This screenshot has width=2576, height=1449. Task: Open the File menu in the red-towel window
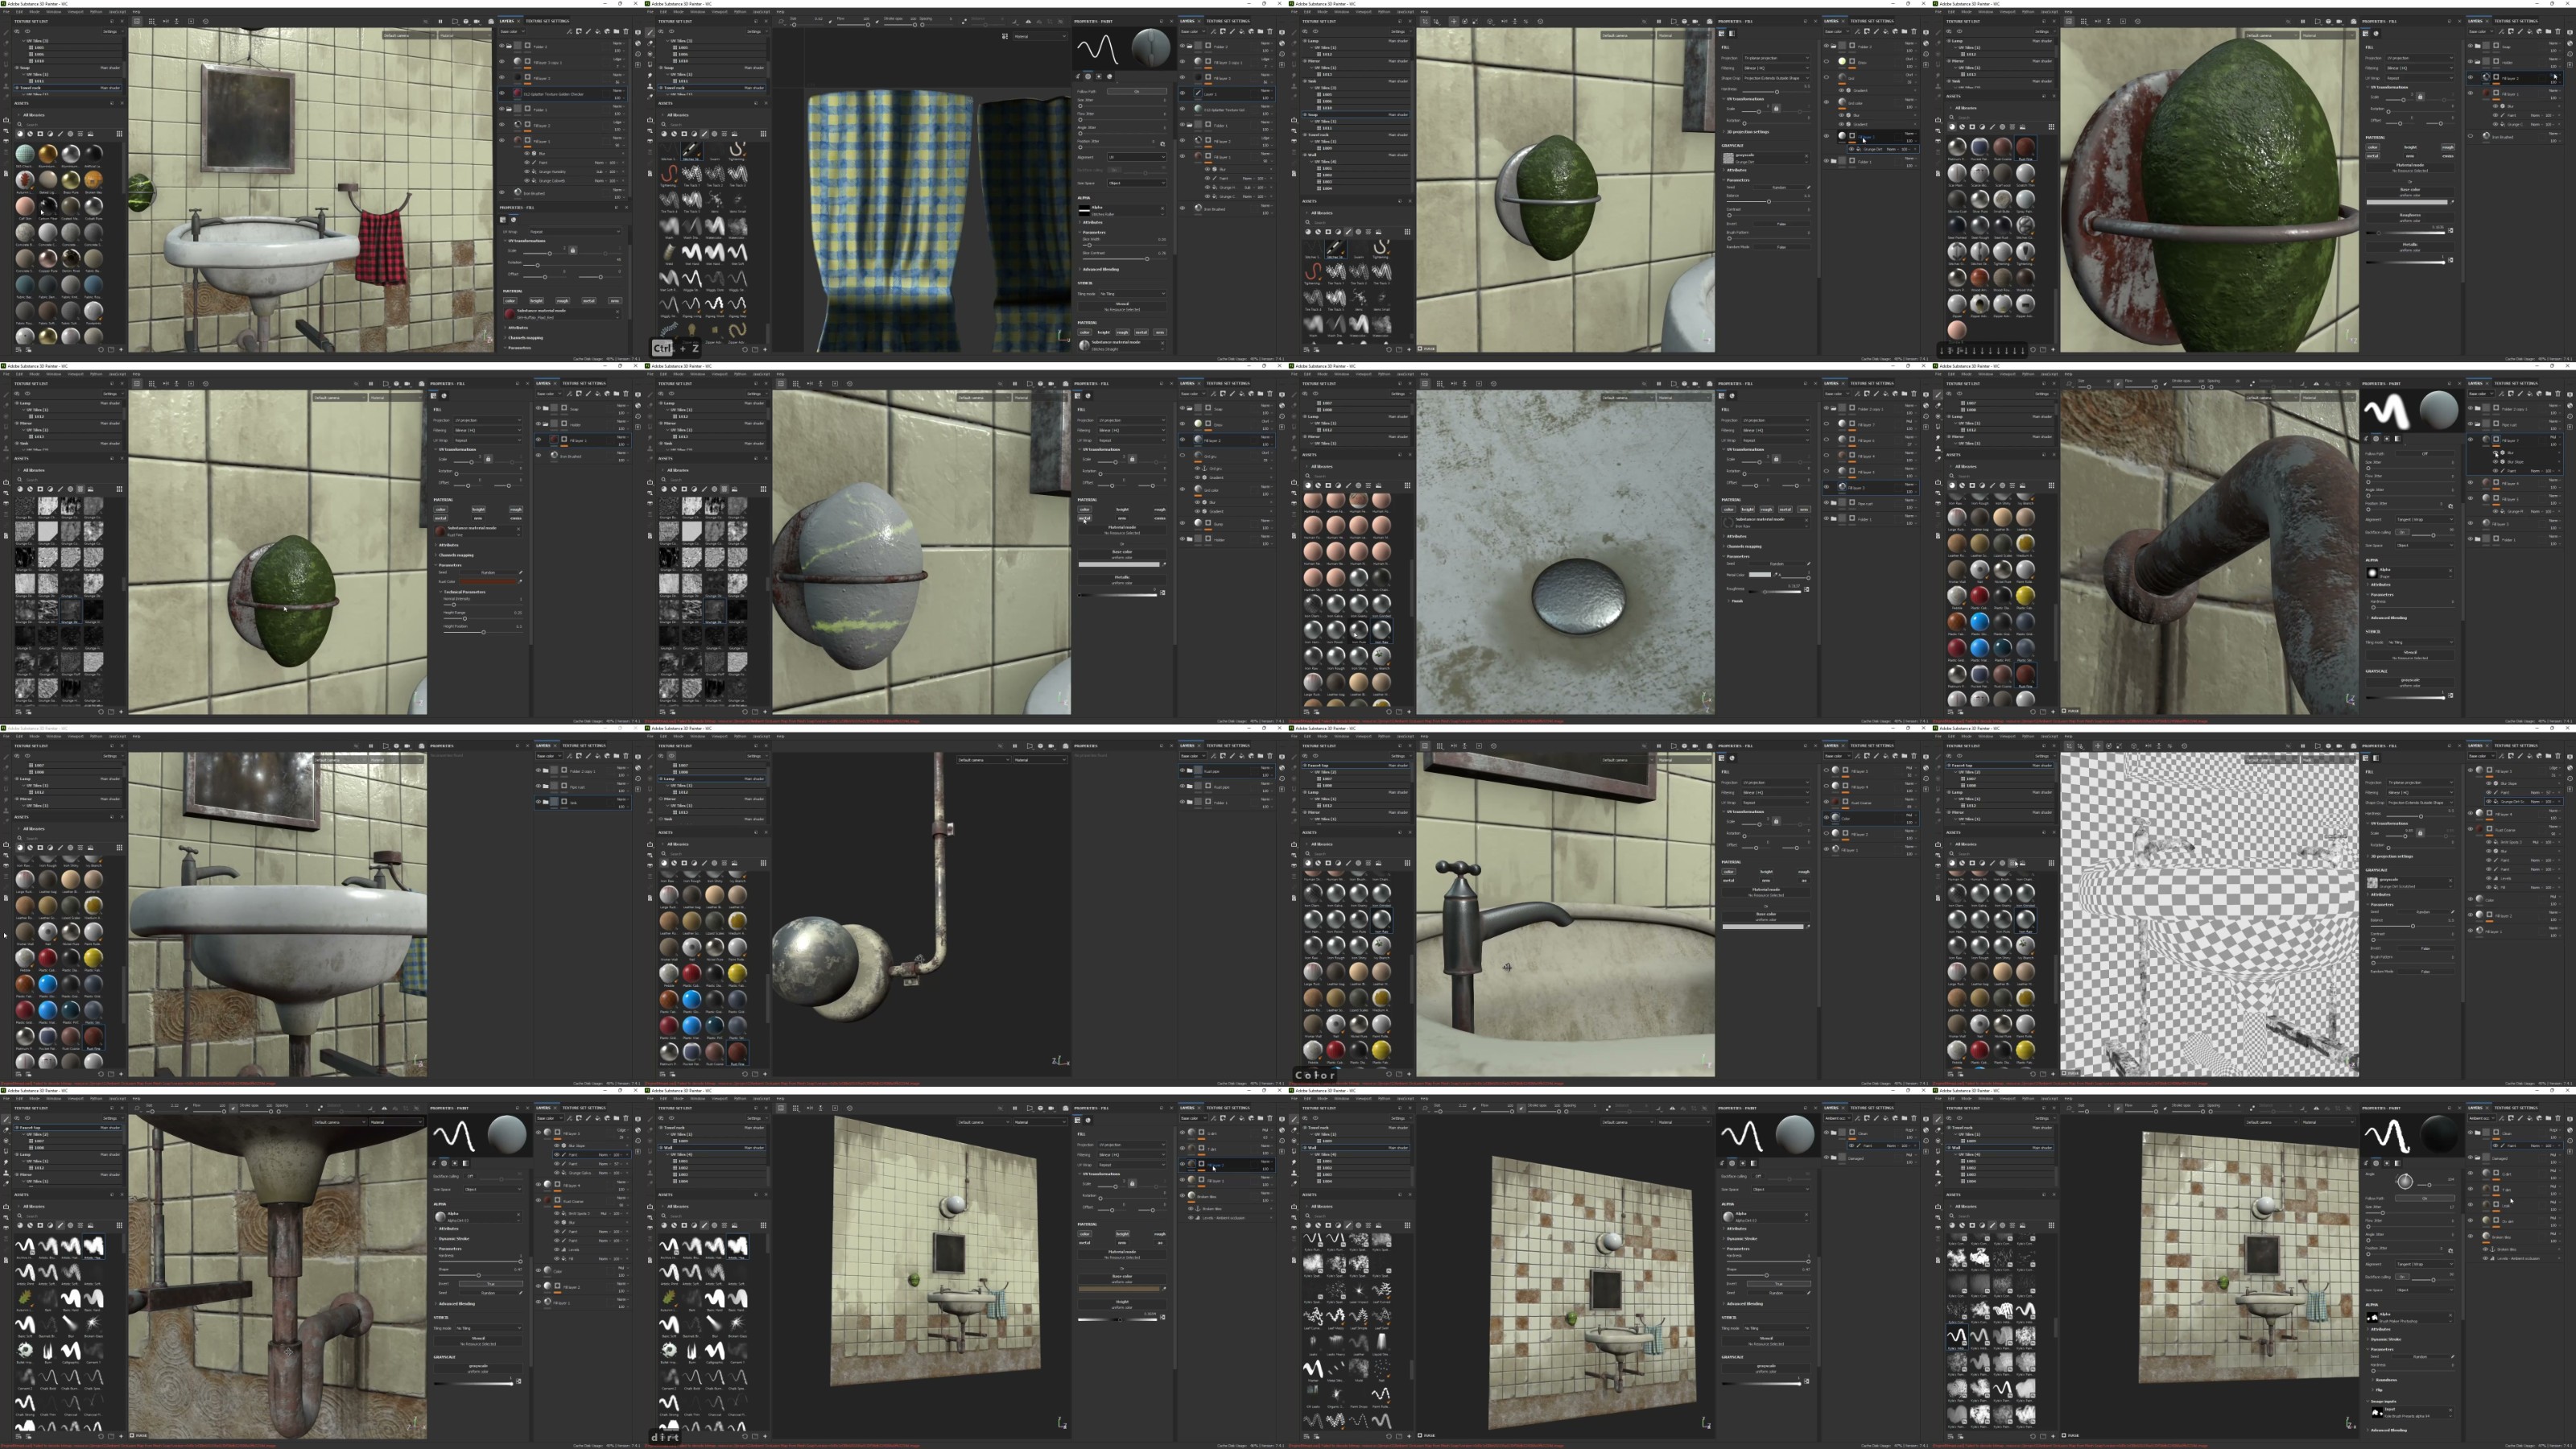(x=5, y=12)
